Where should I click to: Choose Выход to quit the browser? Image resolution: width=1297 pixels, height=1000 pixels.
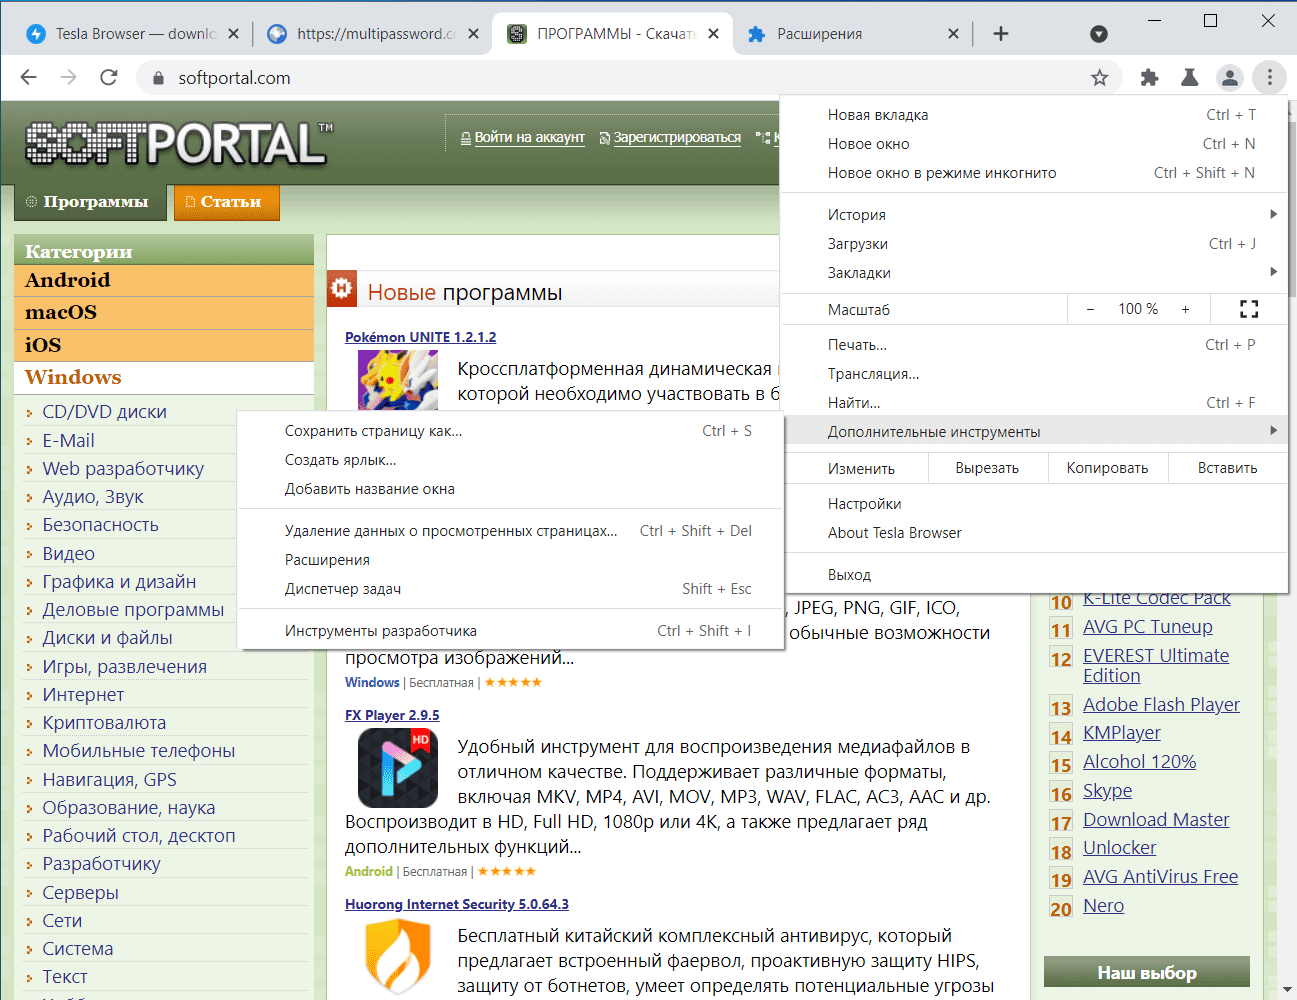1034,574
